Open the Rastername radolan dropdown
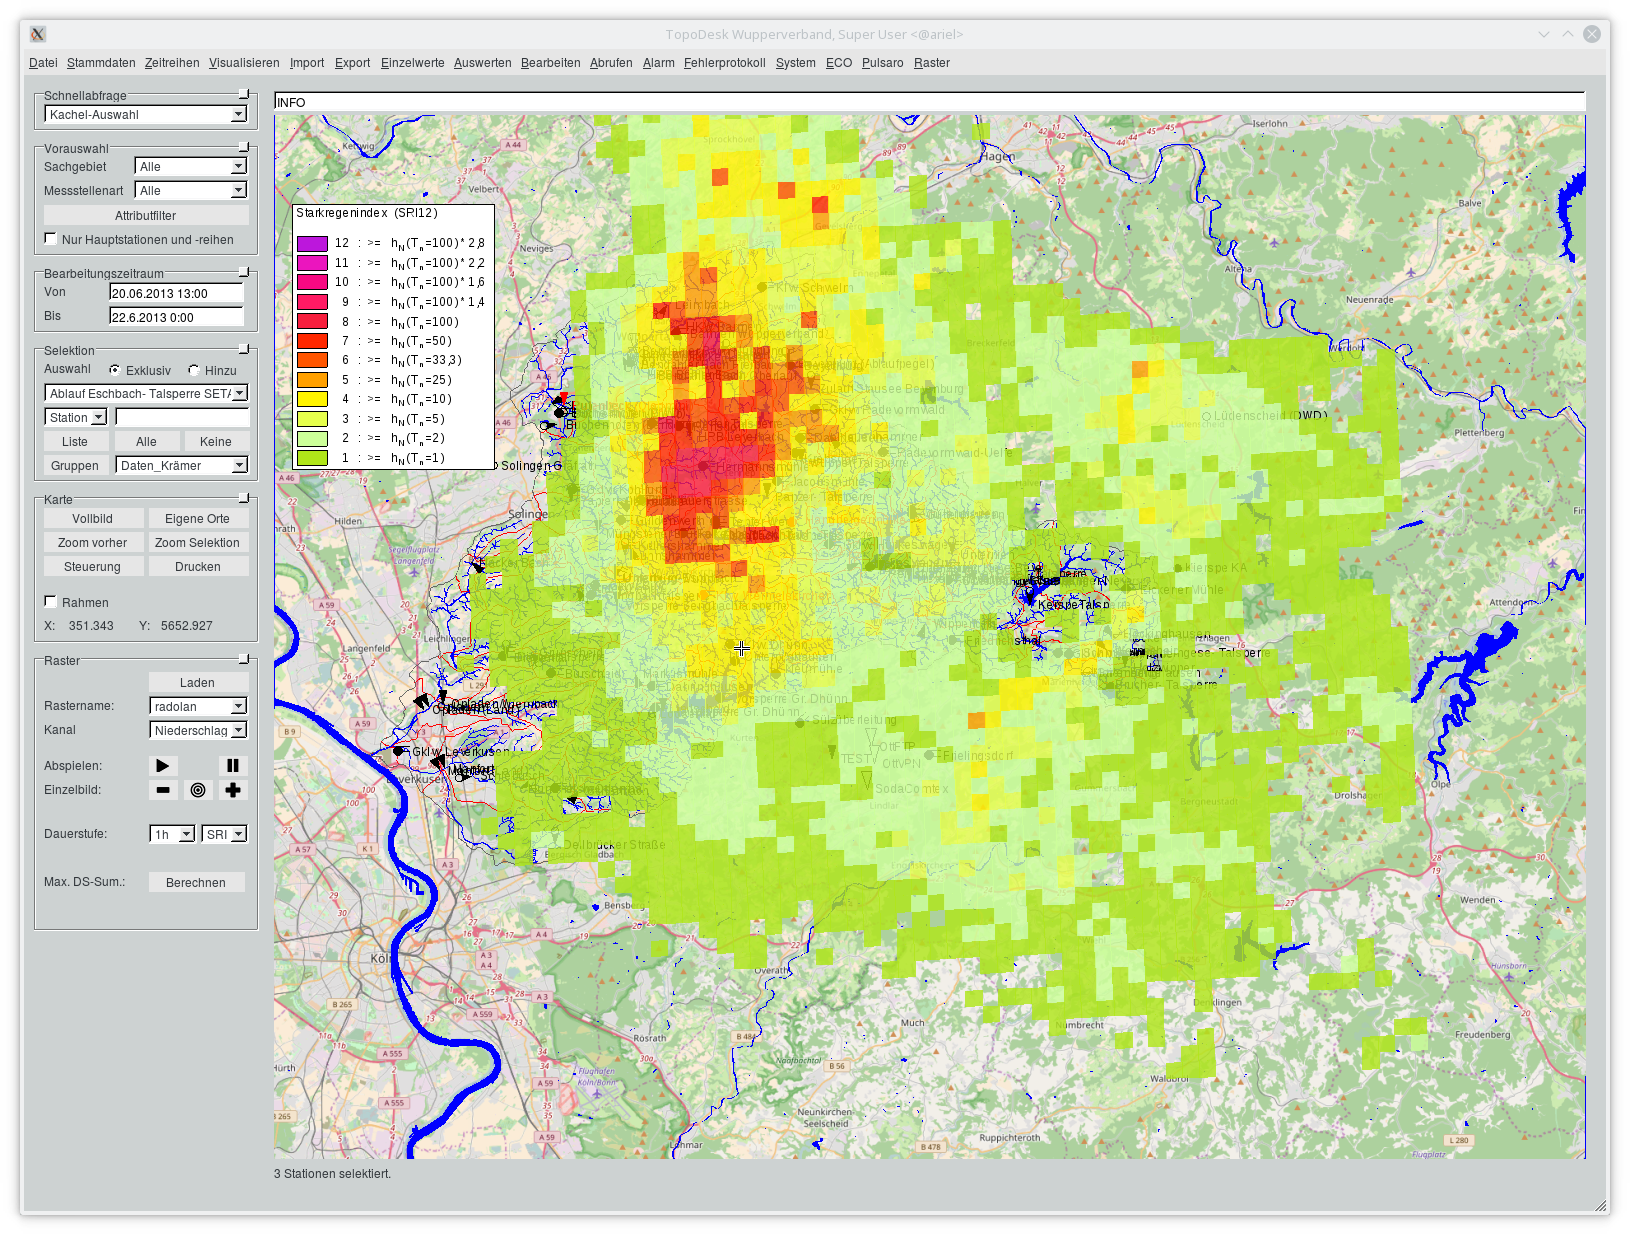The image size is (1630, 1235). coord(198,707)
